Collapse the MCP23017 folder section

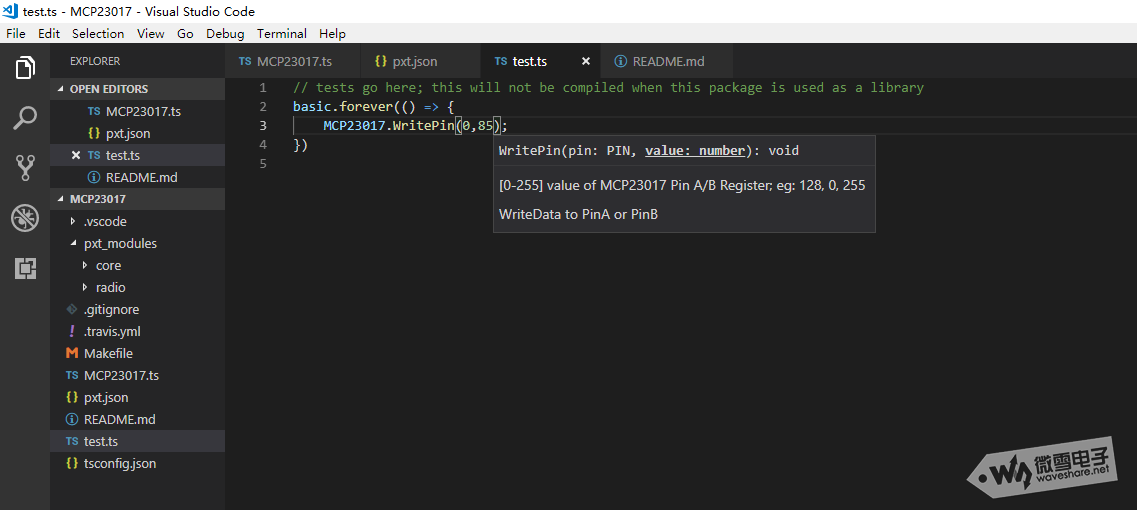click(138, 199)
